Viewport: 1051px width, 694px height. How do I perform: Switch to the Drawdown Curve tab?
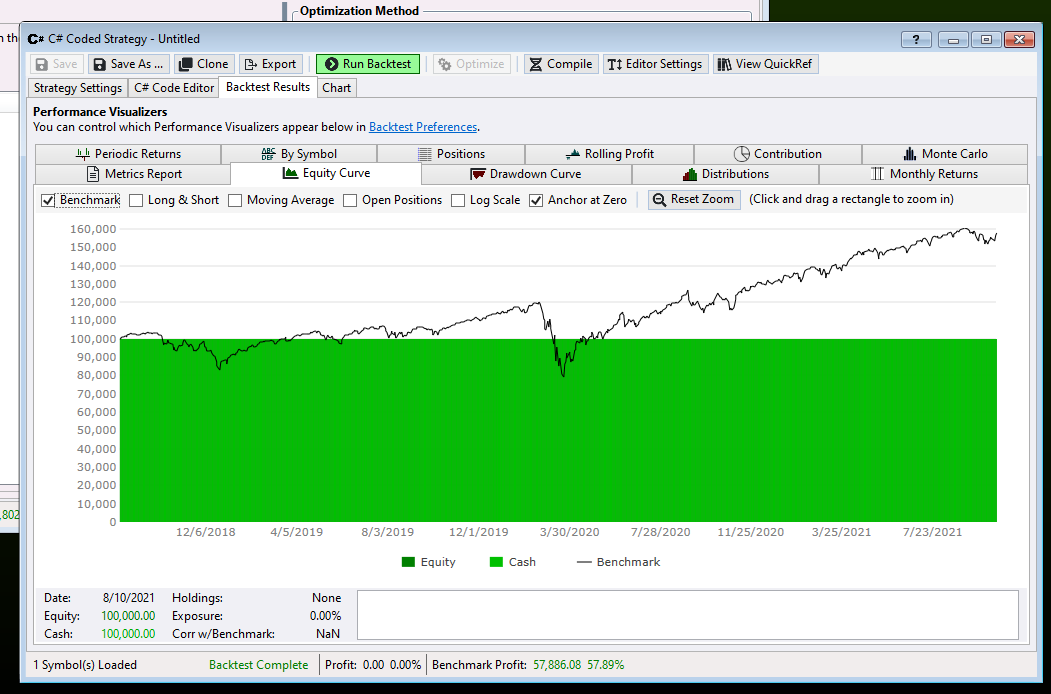click(526, 174)
